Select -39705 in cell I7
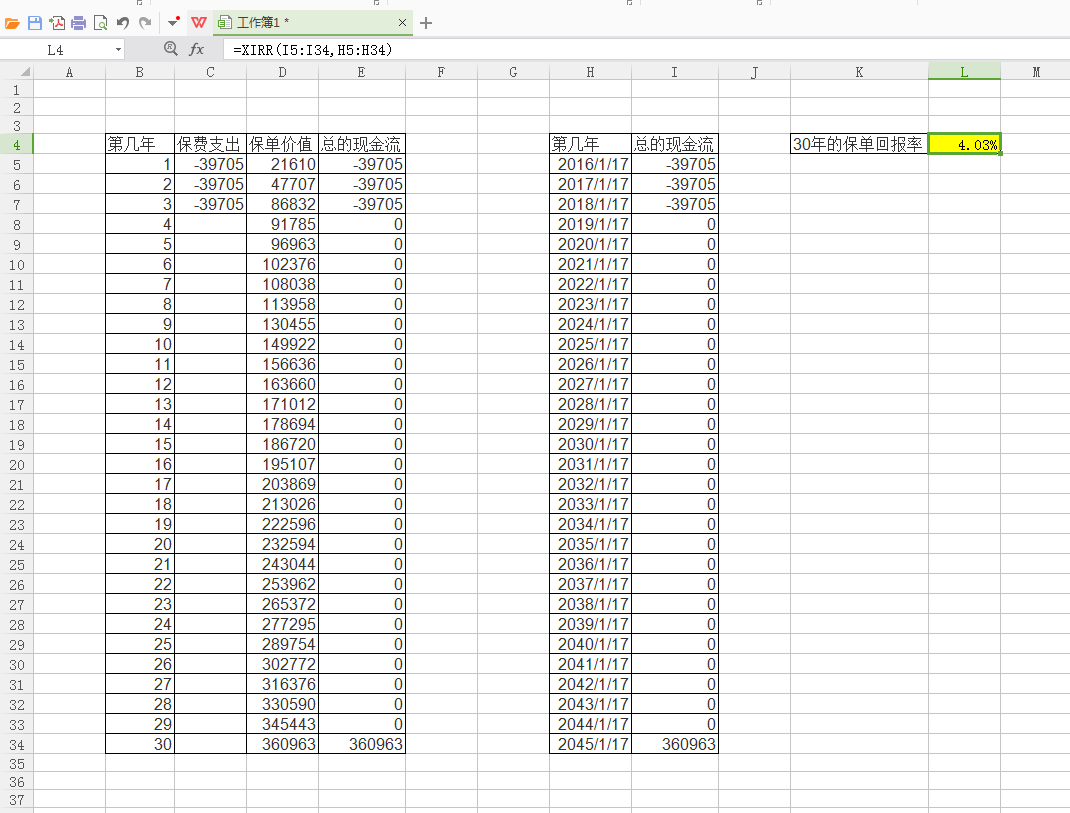Image resolution: width=1070 pixels, height=813 pixels. (675, 204)
